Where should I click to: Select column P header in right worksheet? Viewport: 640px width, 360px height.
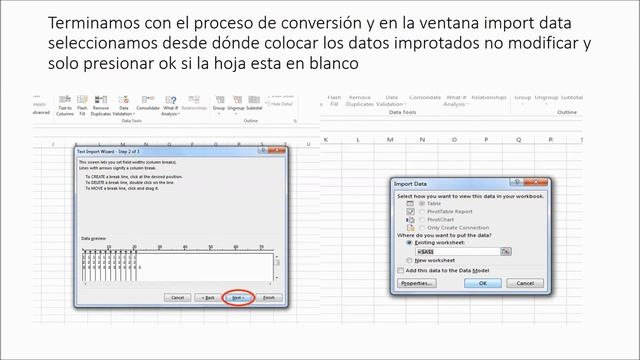486,140
